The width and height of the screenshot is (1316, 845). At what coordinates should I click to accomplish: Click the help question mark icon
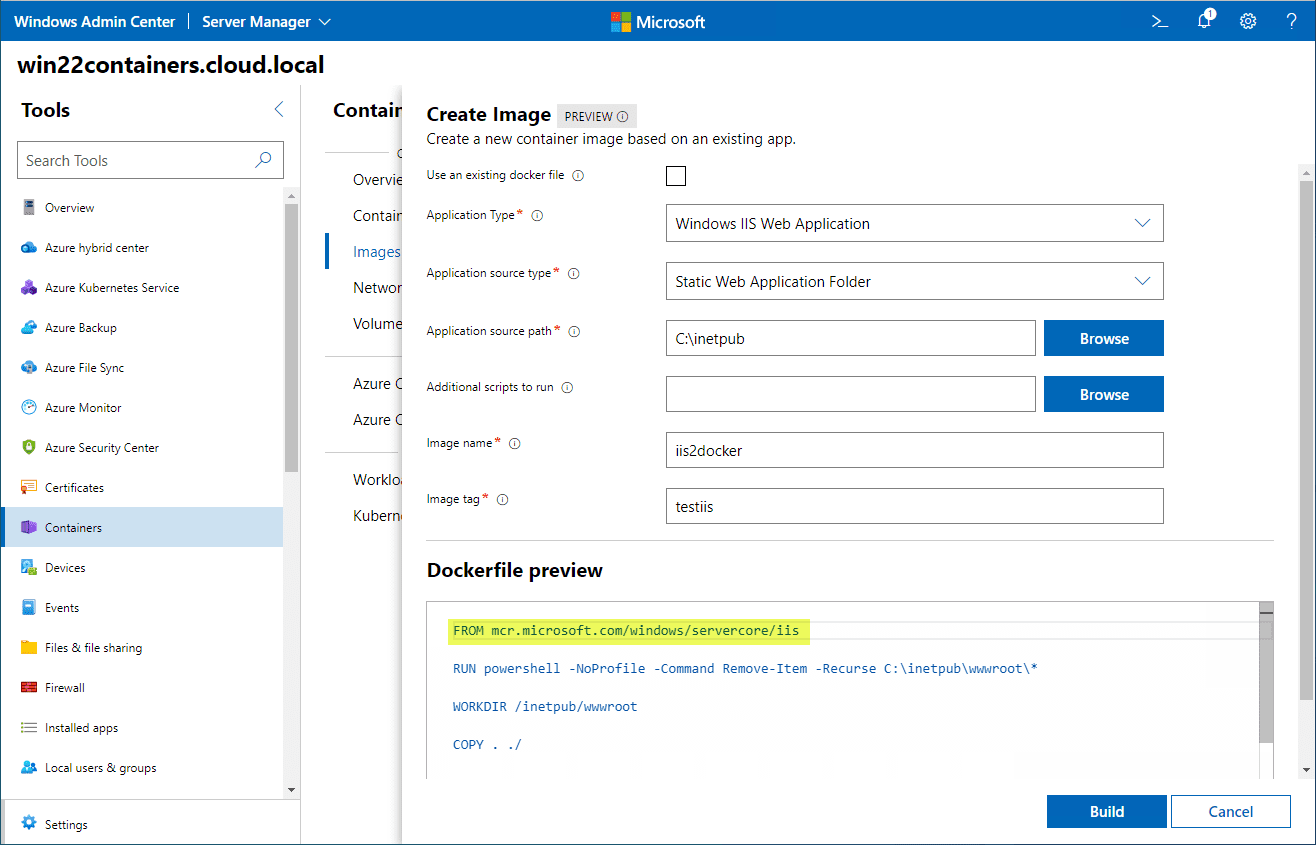[x=1291, y=21]
